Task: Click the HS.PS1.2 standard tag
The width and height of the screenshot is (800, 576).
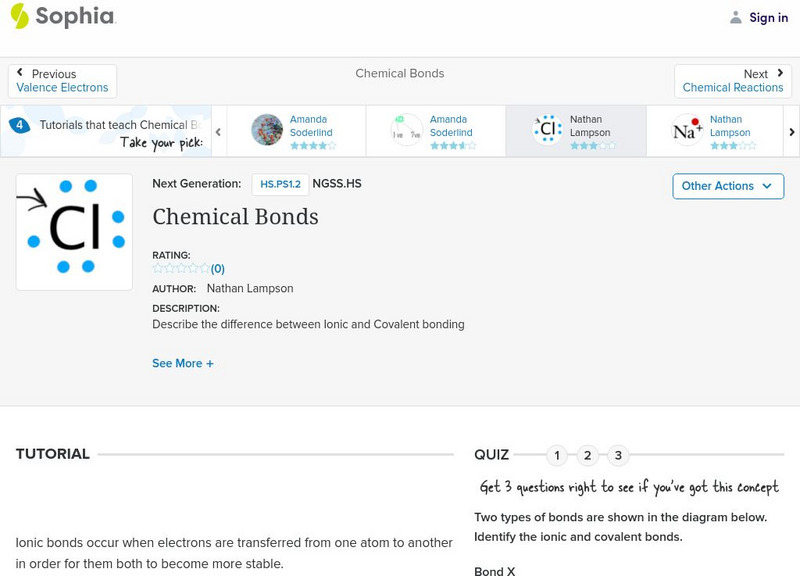Action: (x=280, y=184)
